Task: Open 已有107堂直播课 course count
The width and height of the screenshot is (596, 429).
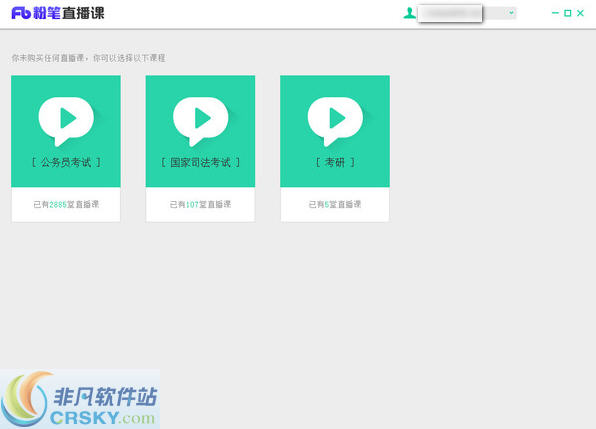Action: (x=200, y=204)
